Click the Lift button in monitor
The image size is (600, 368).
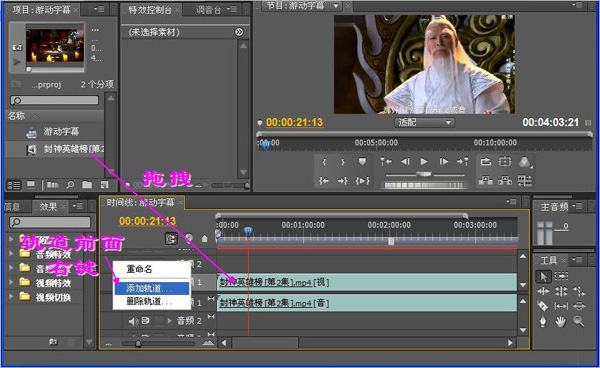486,181
